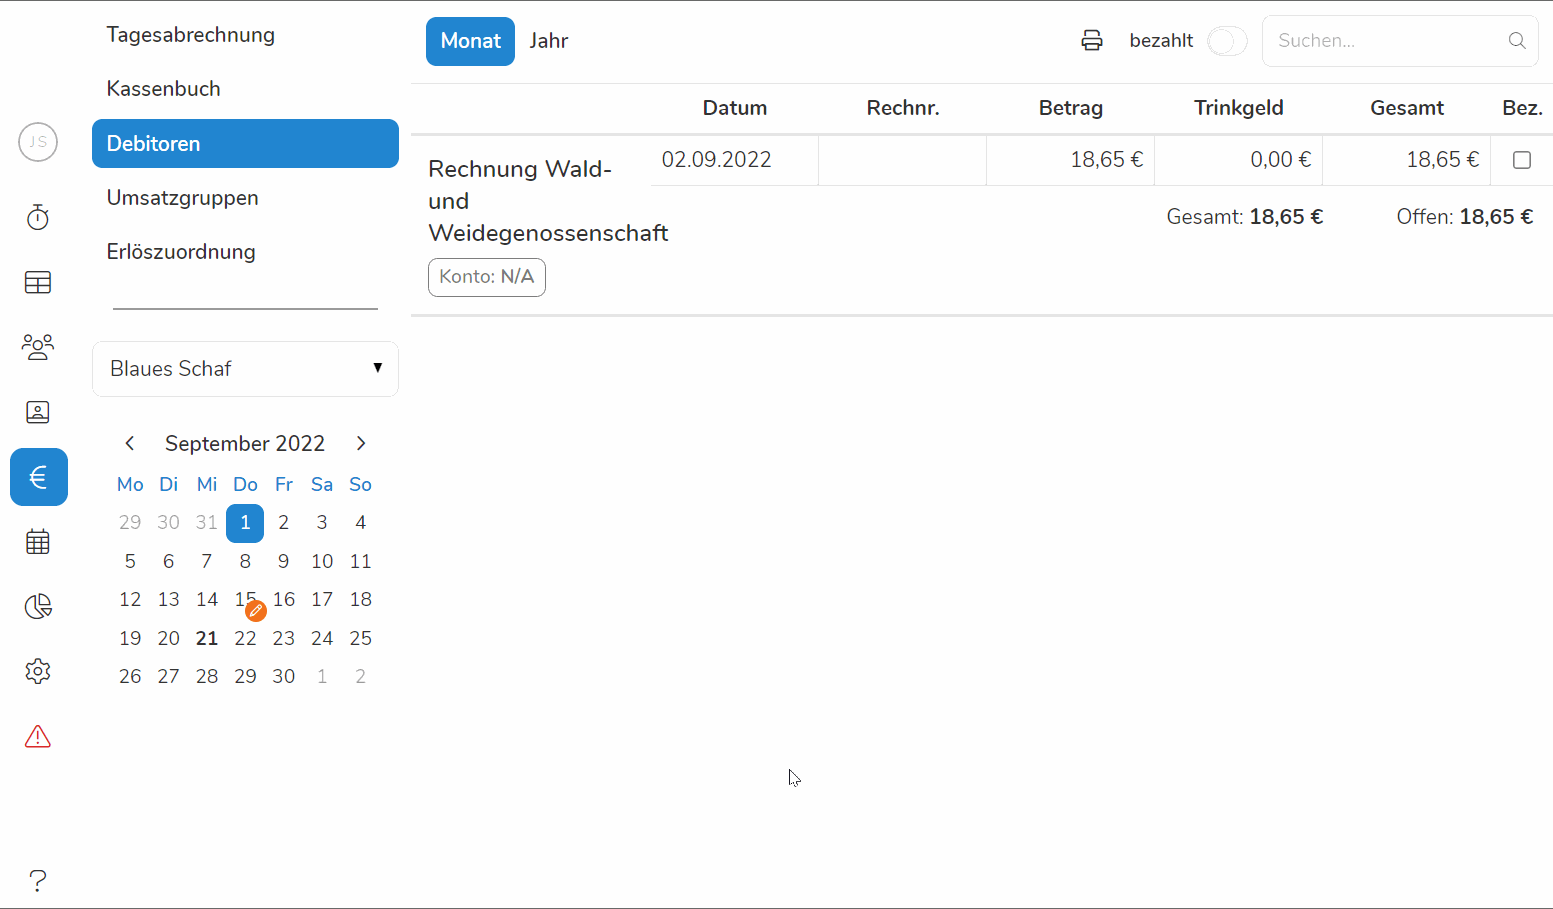Expand the Blaues Schaf dropdown

tap(245, 369)
